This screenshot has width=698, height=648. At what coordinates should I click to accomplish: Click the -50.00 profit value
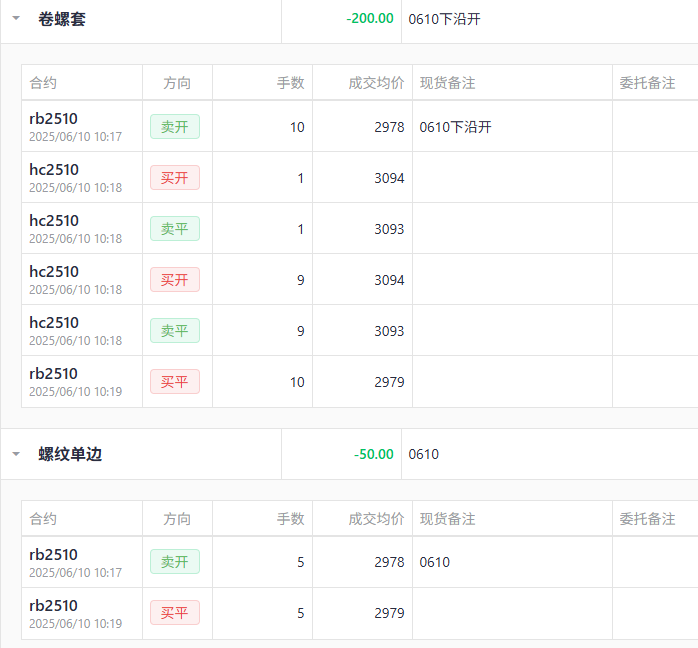(373, 454)
